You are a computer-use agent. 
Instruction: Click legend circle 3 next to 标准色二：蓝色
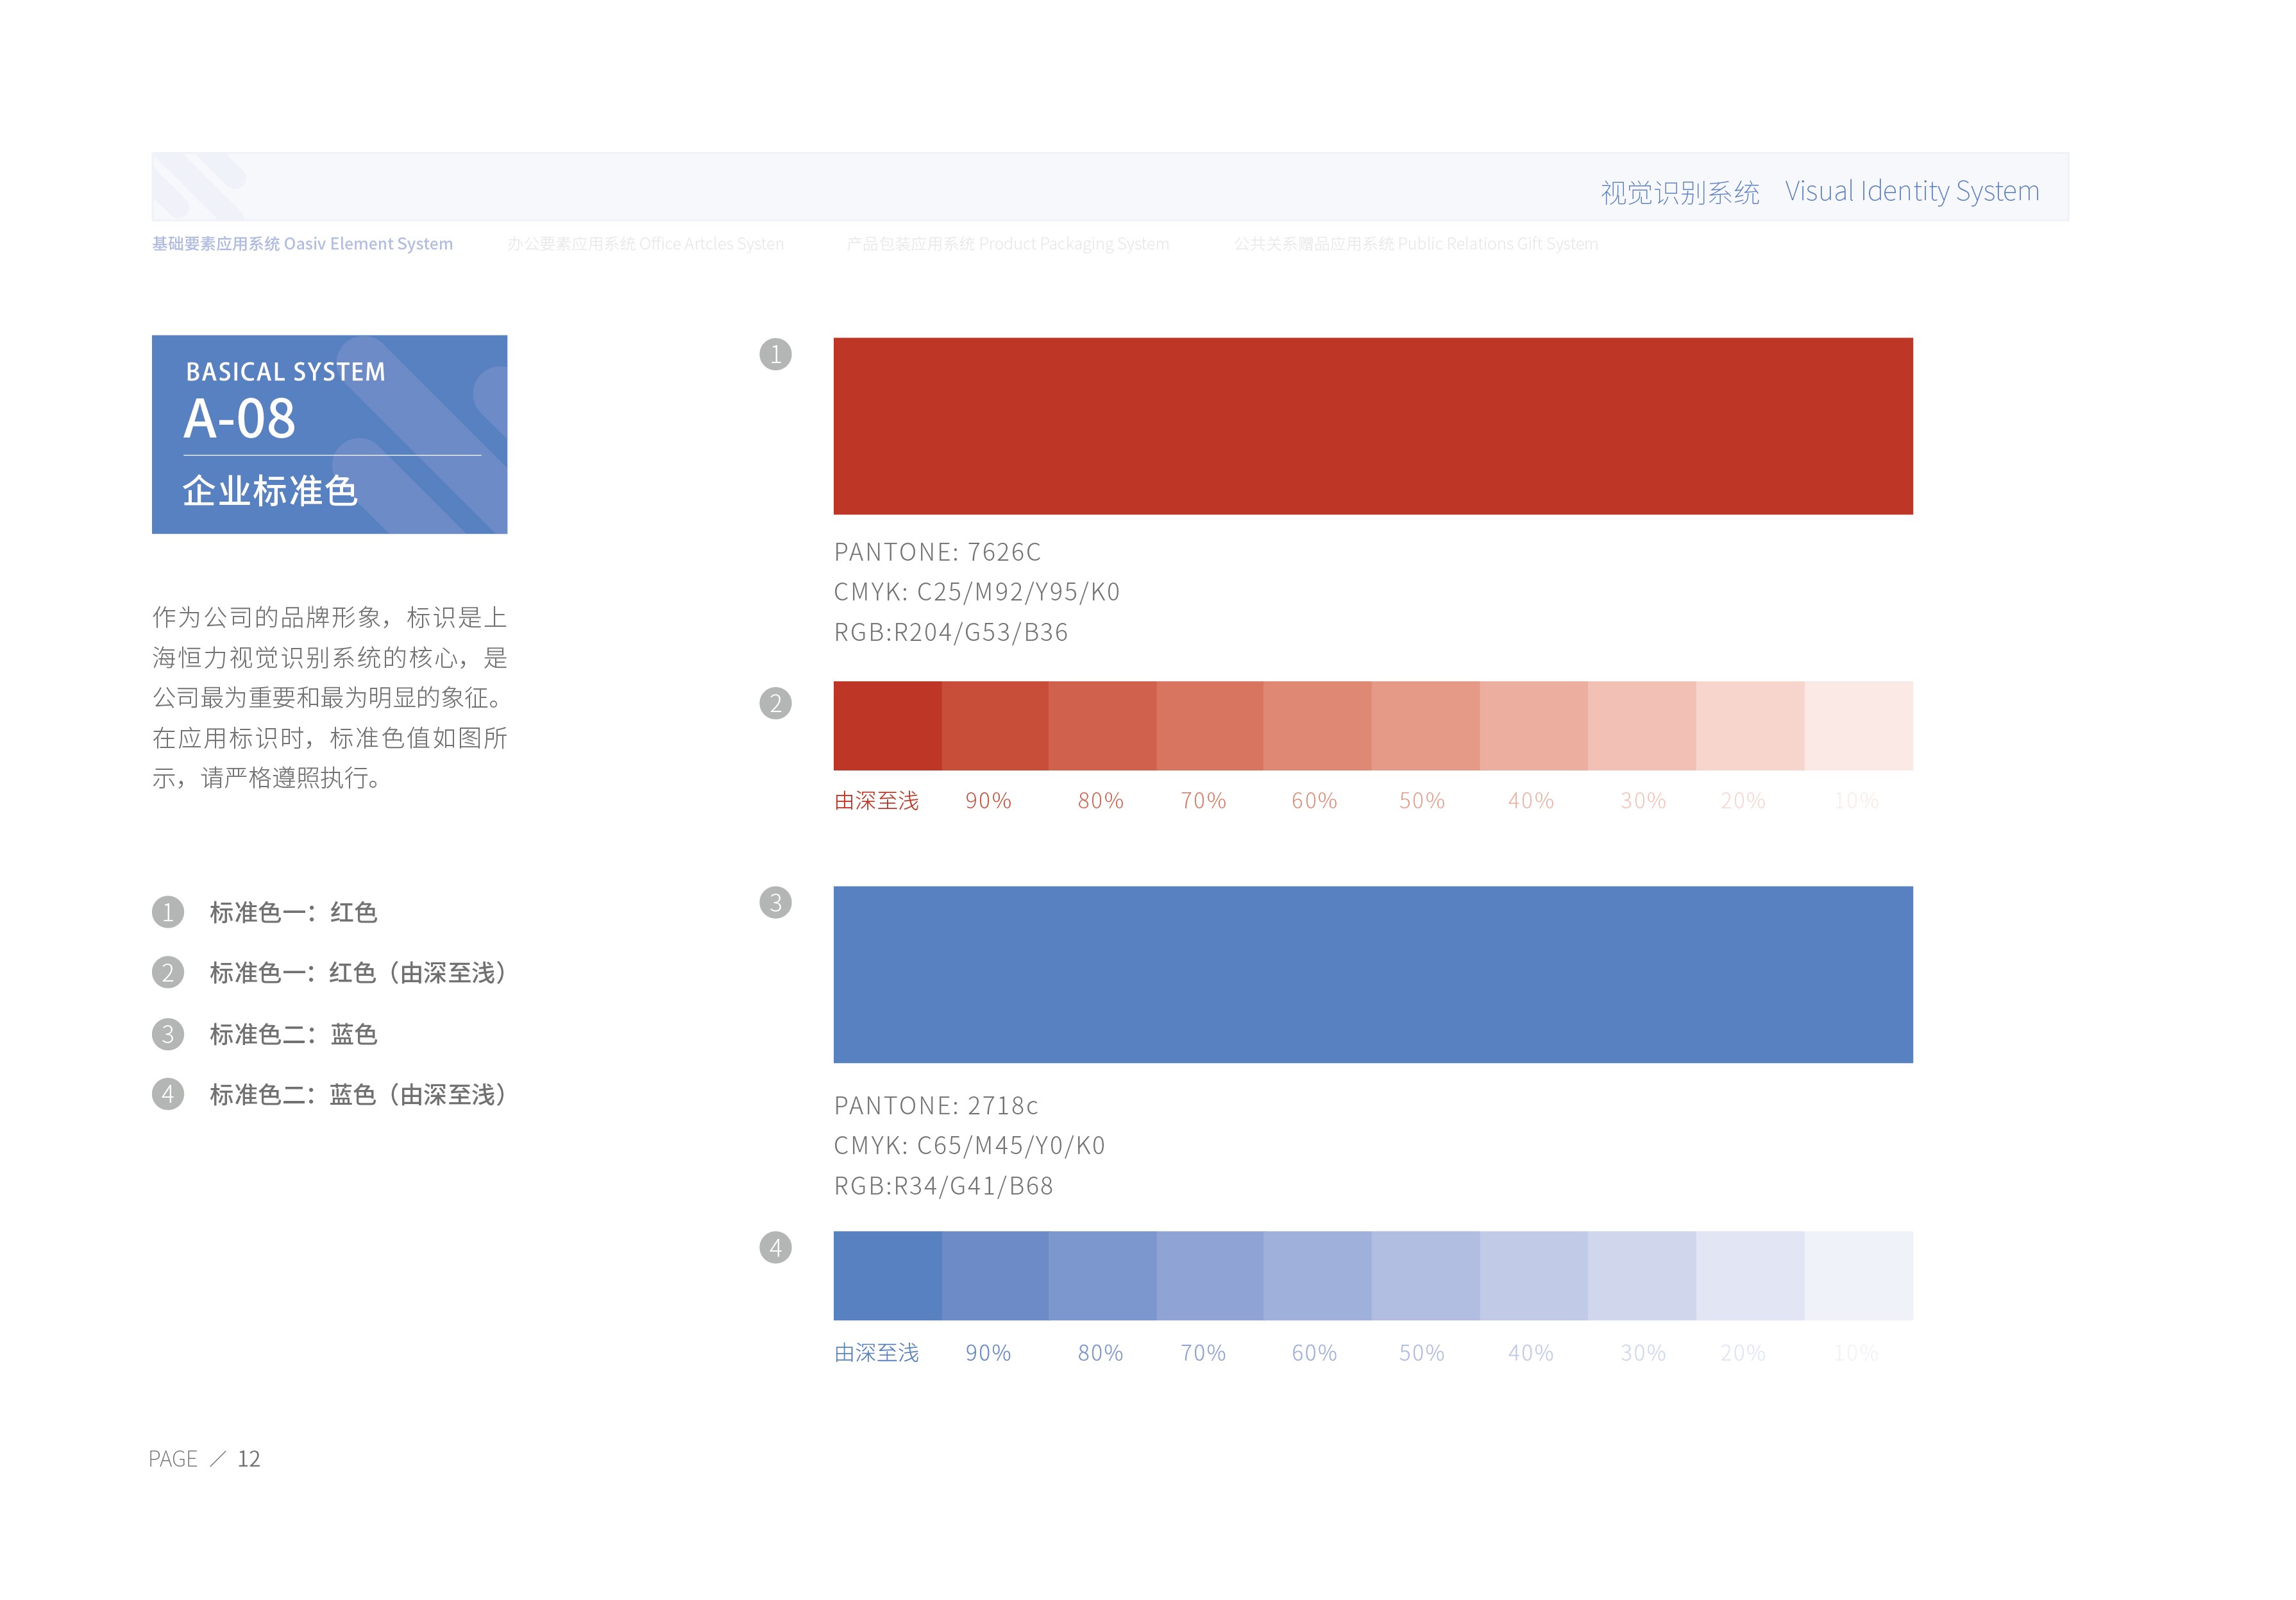point(168,1034)
